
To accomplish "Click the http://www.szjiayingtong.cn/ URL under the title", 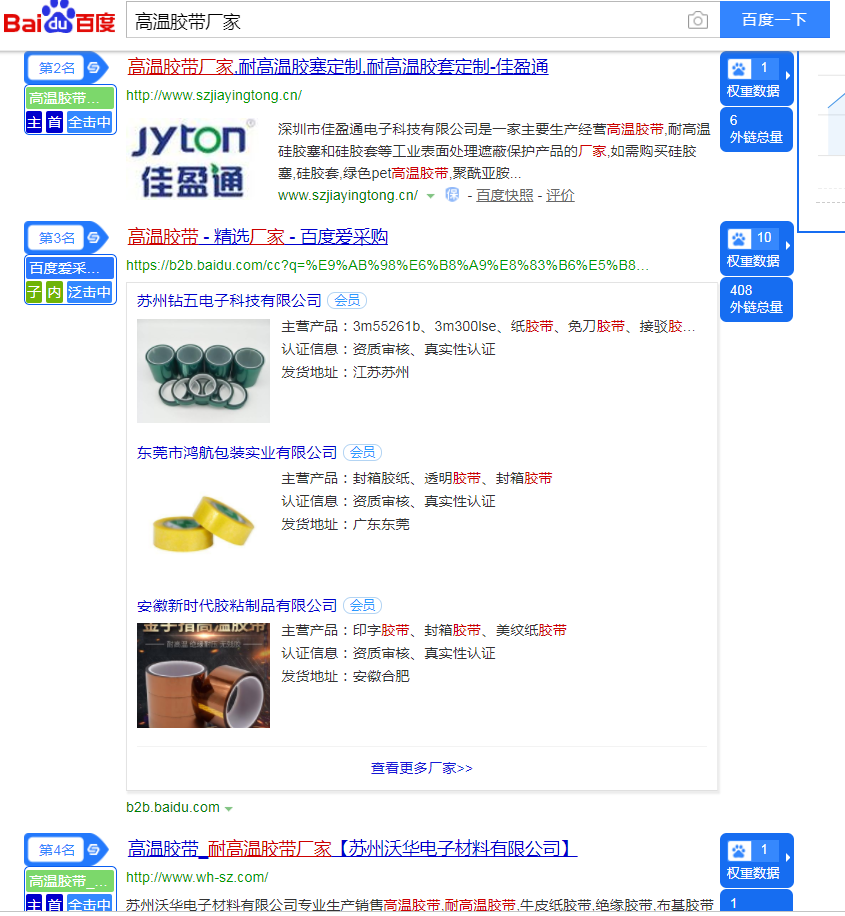I will pos(214,95).
